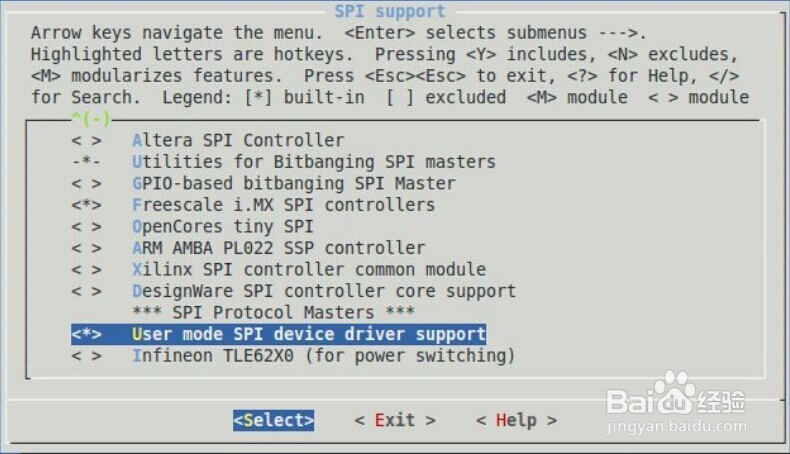Toggle ARM AMBA PL022 SSP controller box
Image resolution: width=790 pixels, height=454 pixels.
coord(86,248)
